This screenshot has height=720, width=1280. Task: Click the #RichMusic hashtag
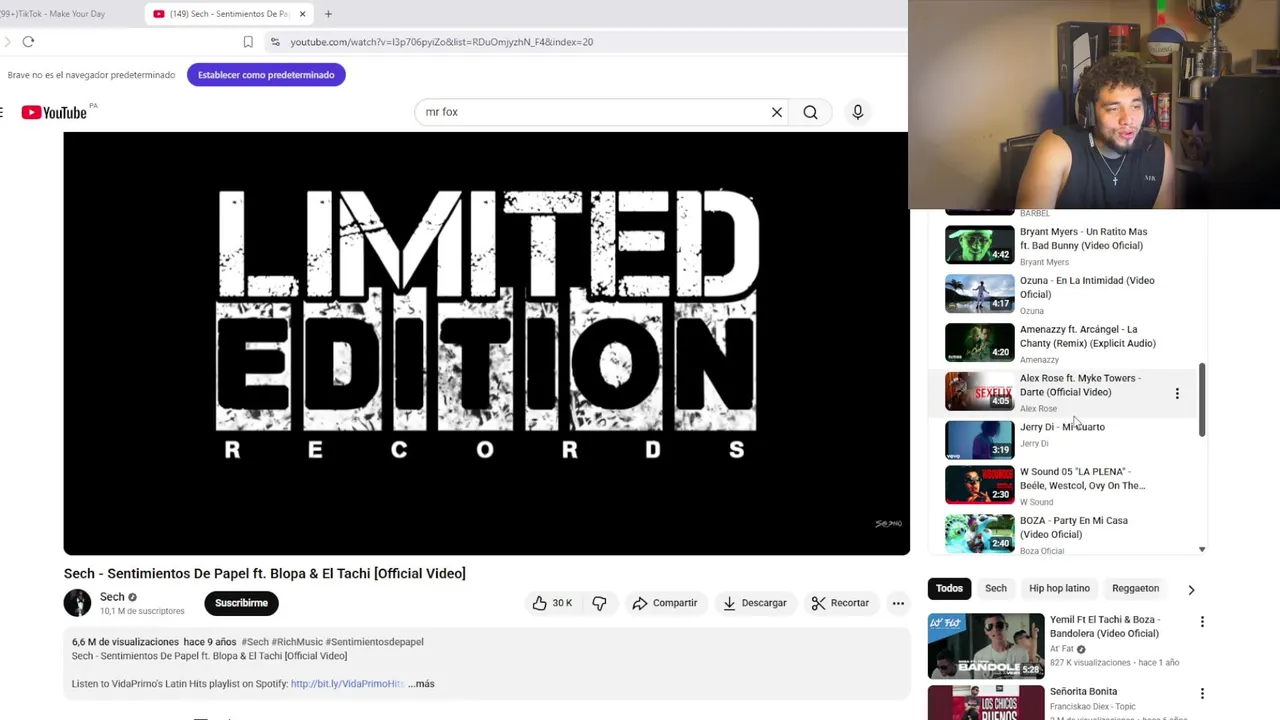pos(297,642)
